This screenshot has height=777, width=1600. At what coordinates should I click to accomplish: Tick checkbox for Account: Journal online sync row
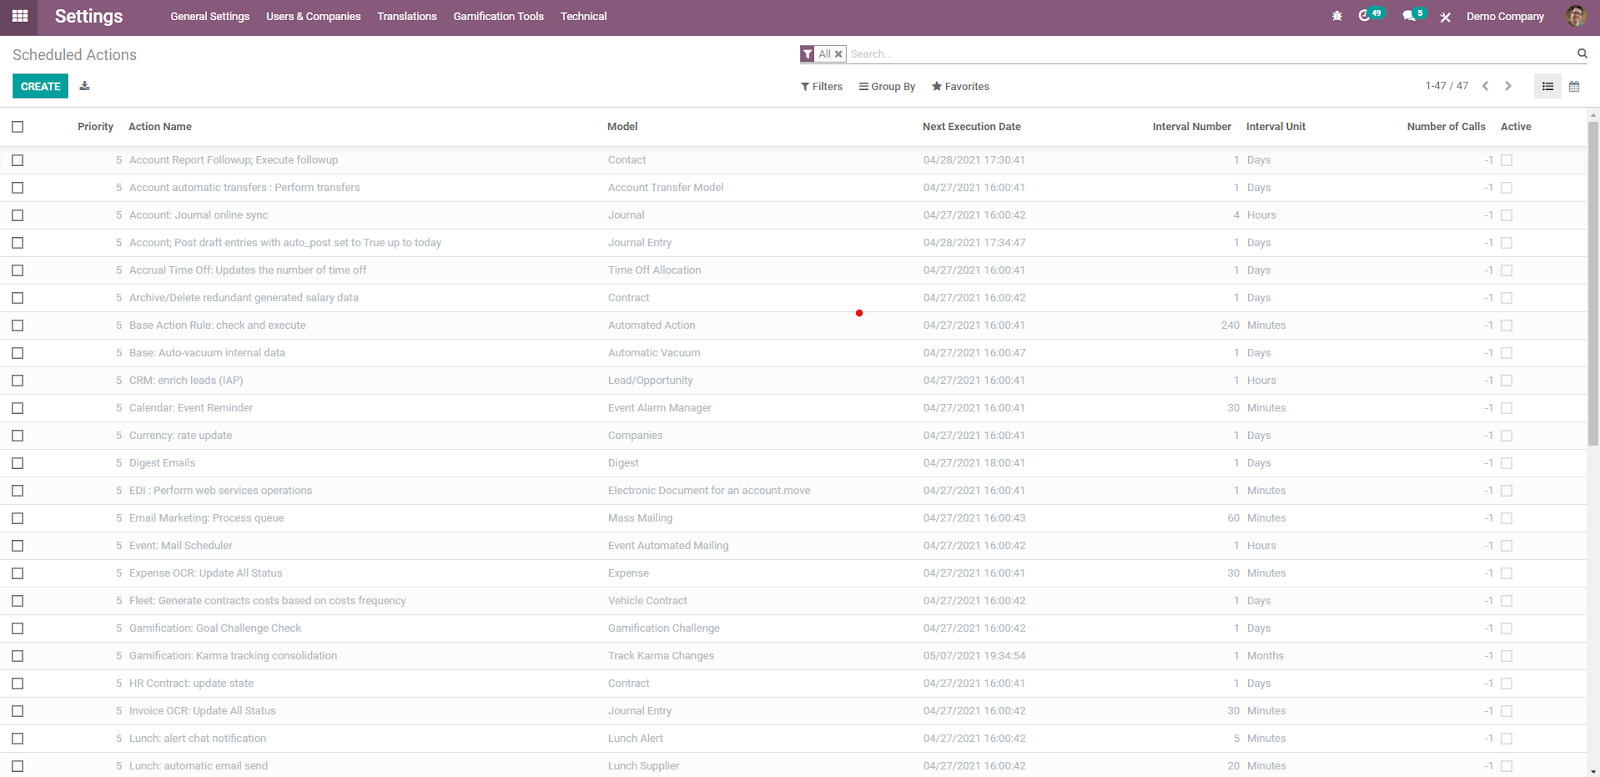[17, 215]
